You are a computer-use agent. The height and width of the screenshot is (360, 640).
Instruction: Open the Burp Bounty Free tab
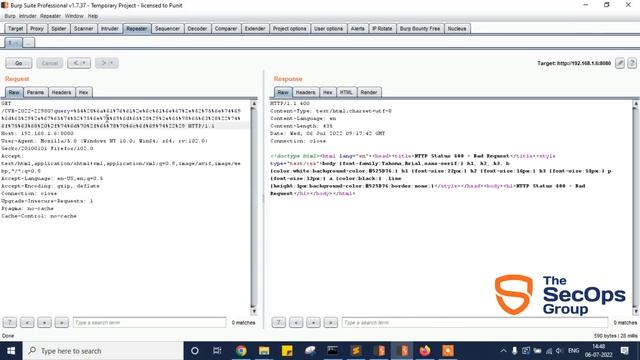[x=420, y=29]
